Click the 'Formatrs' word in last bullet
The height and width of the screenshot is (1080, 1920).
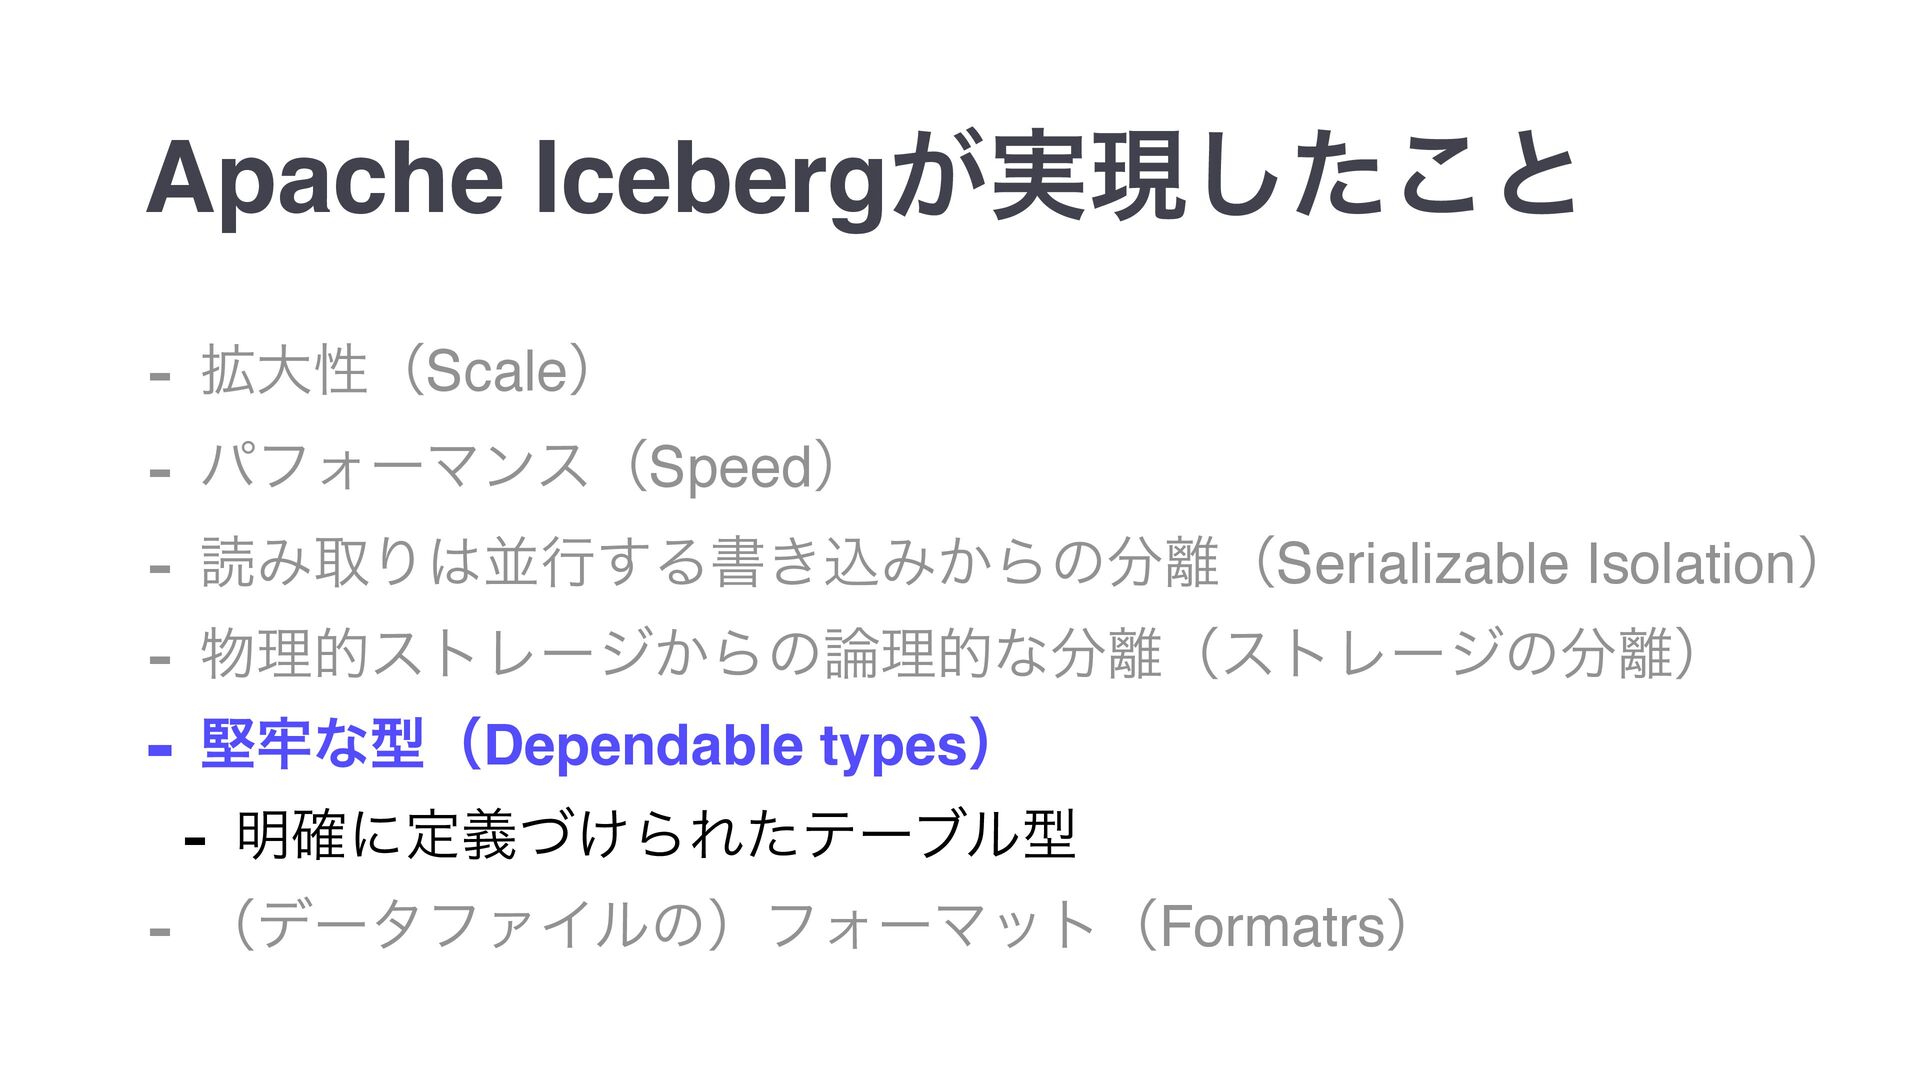click(1272, 926)
